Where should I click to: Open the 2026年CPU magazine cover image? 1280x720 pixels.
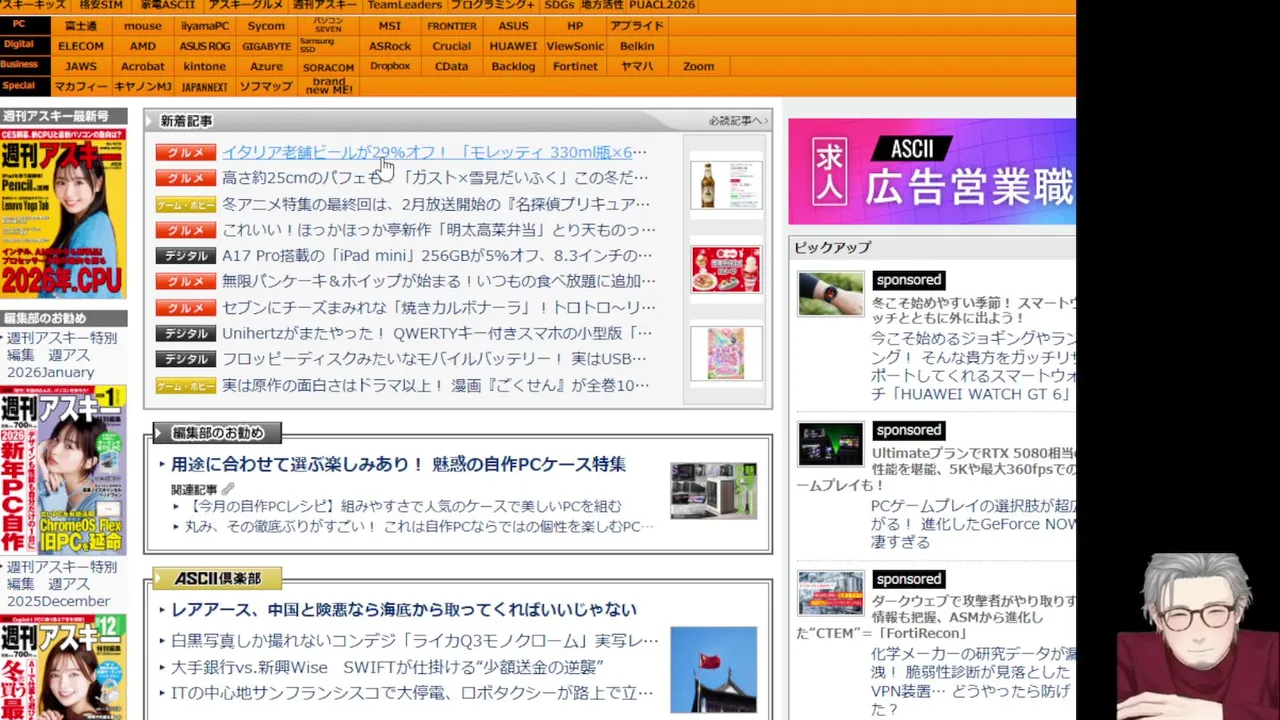pyautogui.click(x=63, y=213)
